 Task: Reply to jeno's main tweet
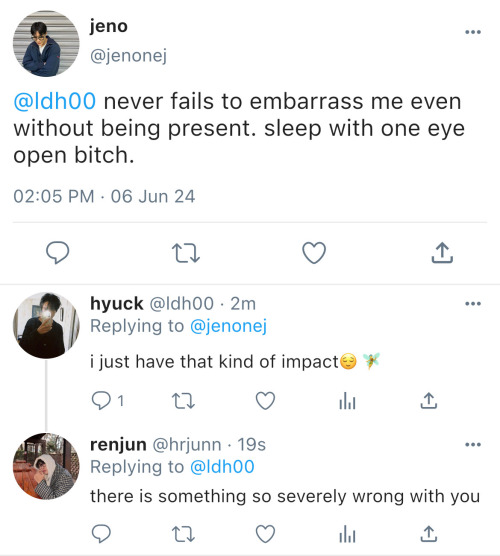pos(58,253)
